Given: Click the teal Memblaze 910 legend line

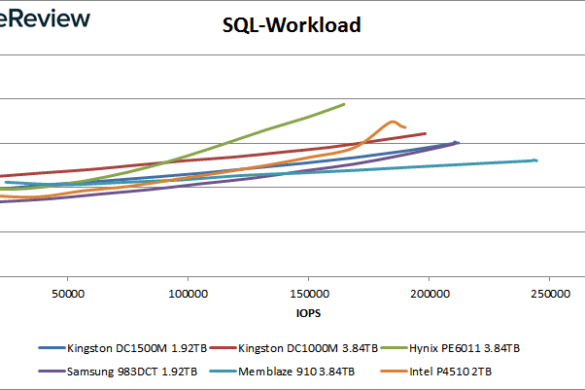Looking at the screenshot, I should point(223,371).
